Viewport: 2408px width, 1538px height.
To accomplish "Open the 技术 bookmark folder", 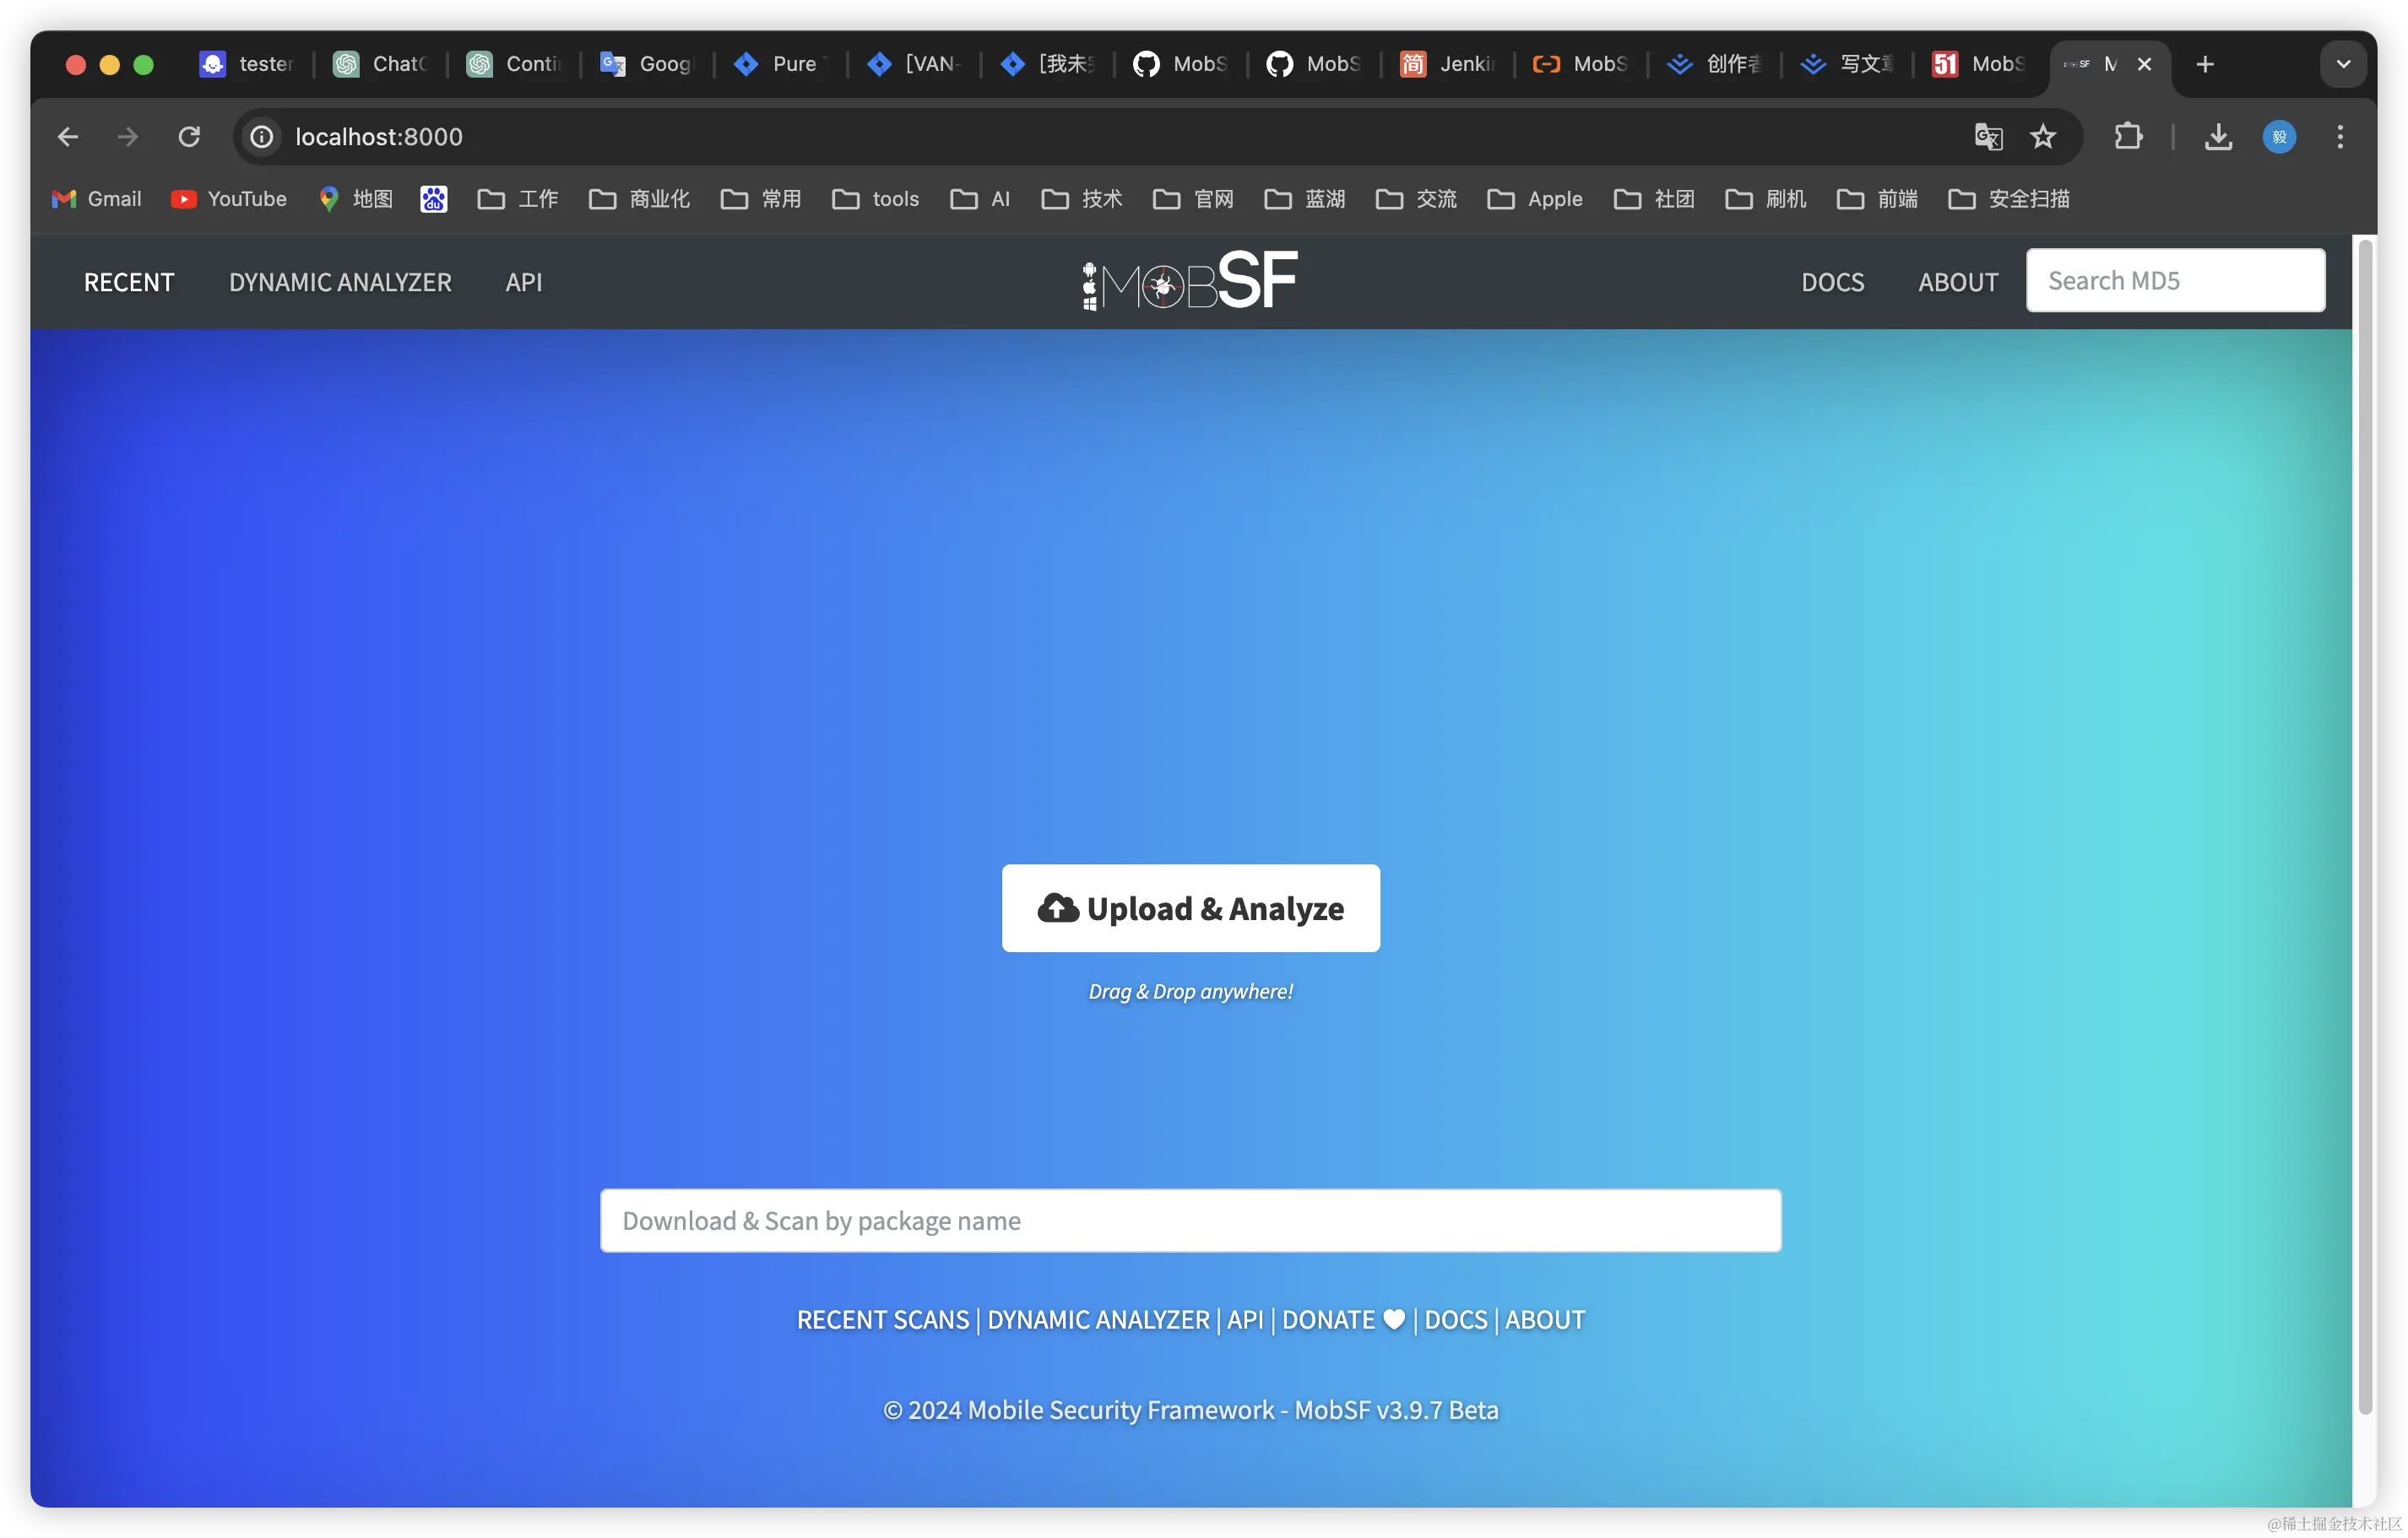I will tap(1082, 199).
